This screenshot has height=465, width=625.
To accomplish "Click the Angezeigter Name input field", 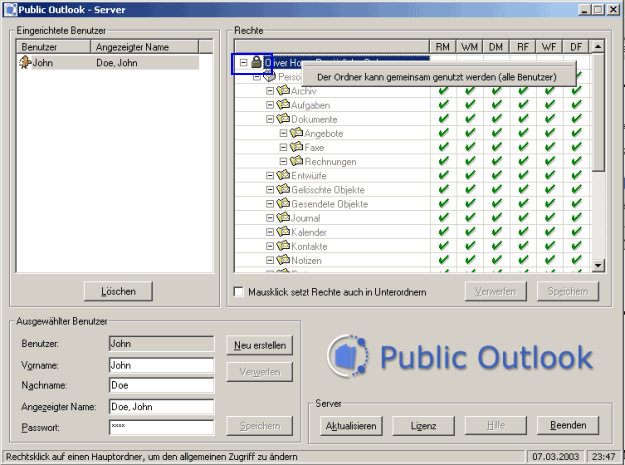I will (x=161, y=406).
